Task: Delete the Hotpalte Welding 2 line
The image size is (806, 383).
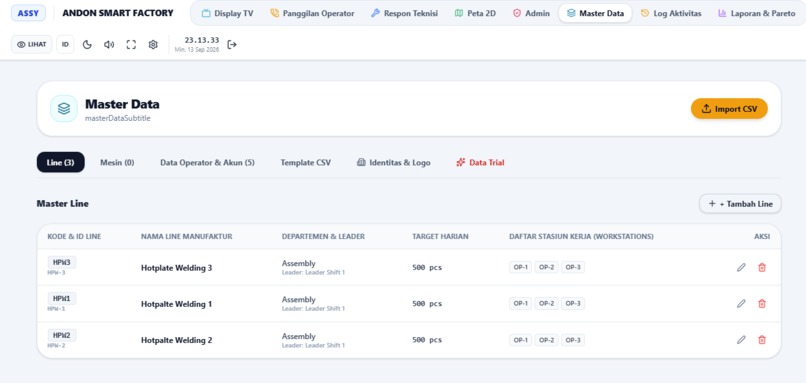Action: 762,340
